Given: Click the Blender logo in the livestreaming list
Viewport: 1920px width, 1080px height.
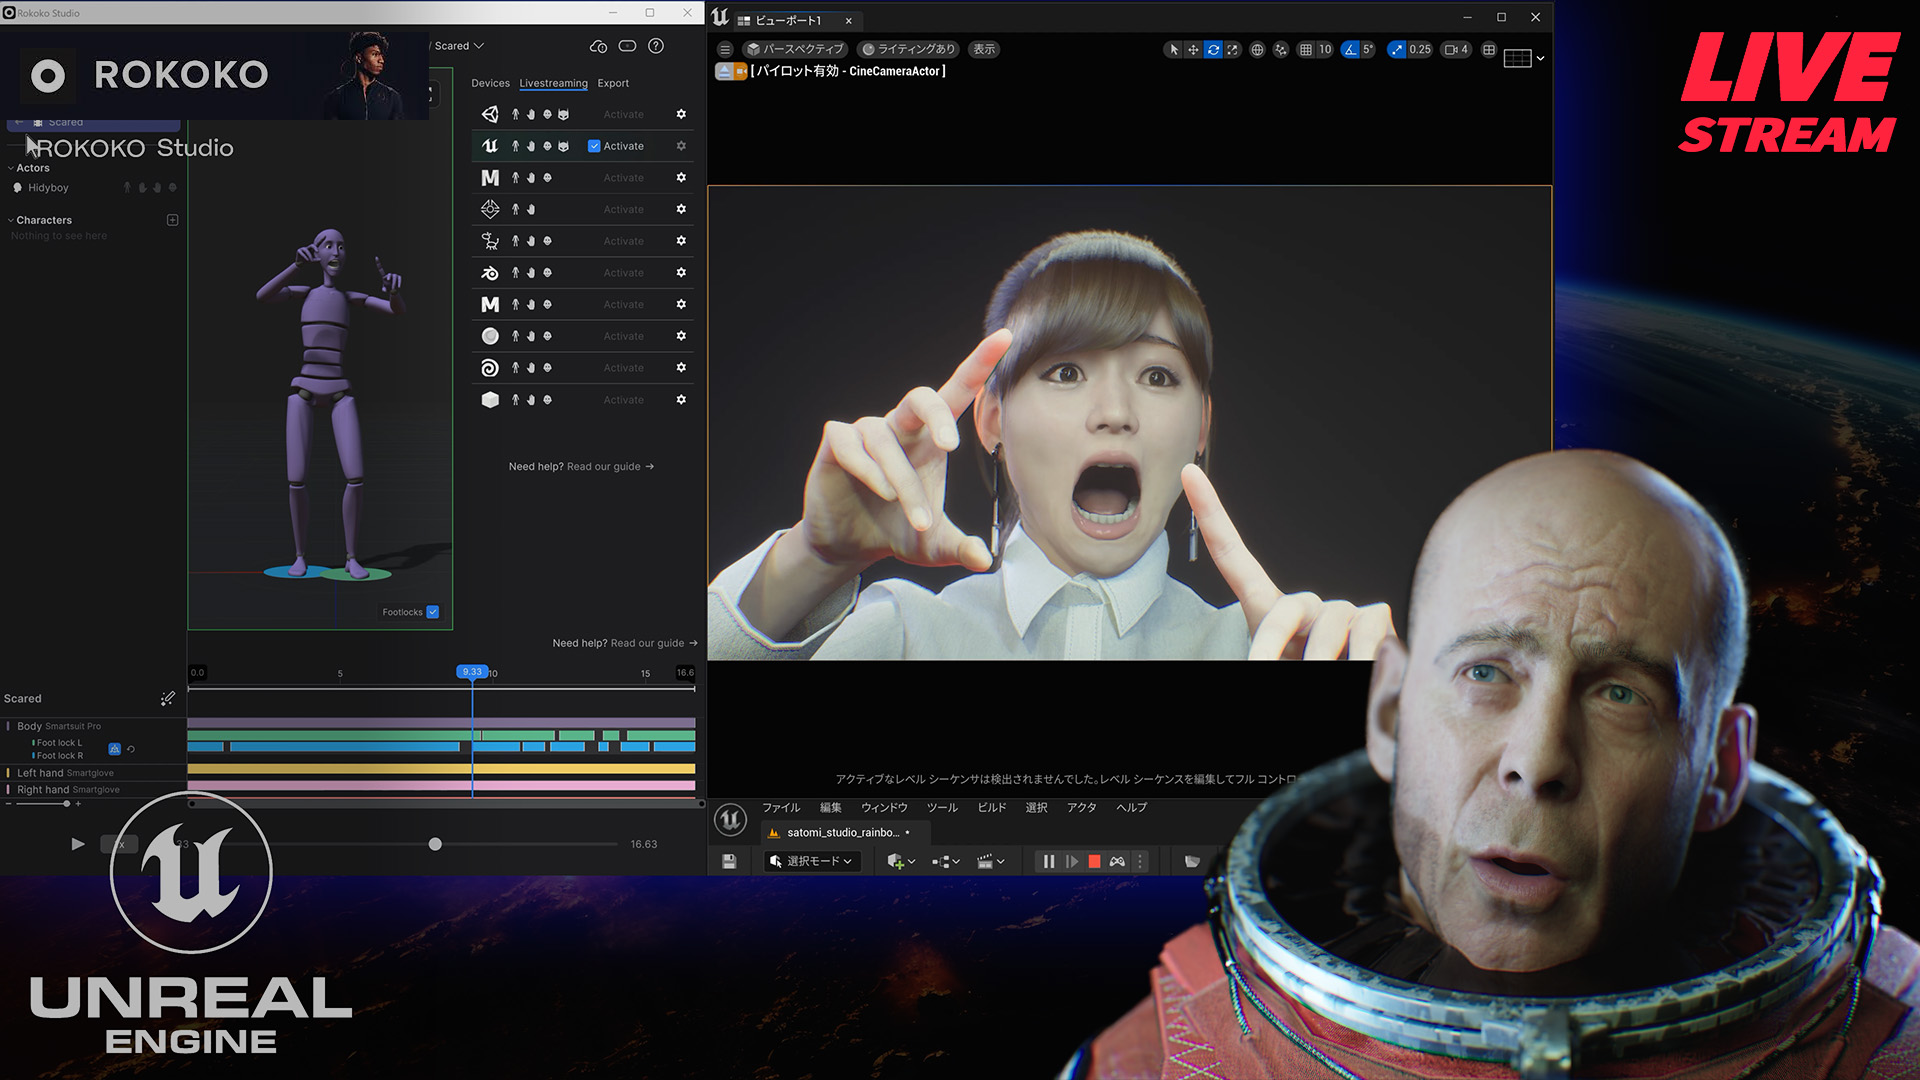Looking at the screenshot, I should coord(490,273).
